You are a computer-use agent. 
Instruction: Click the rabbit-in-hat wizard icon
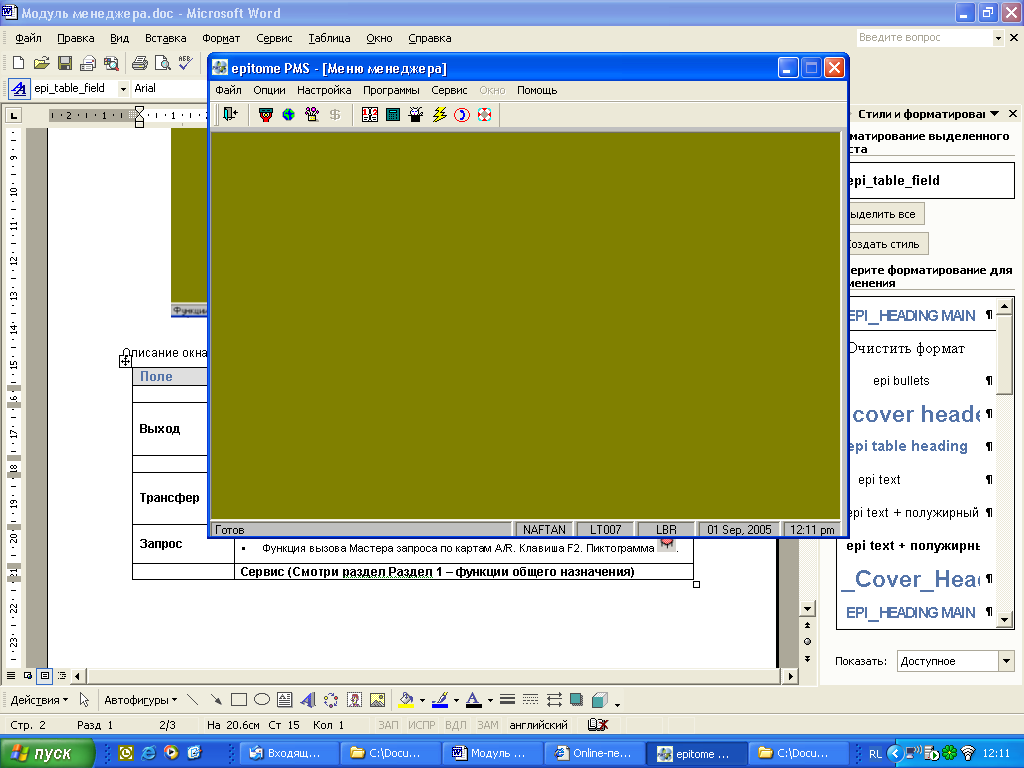coord(416,115)
